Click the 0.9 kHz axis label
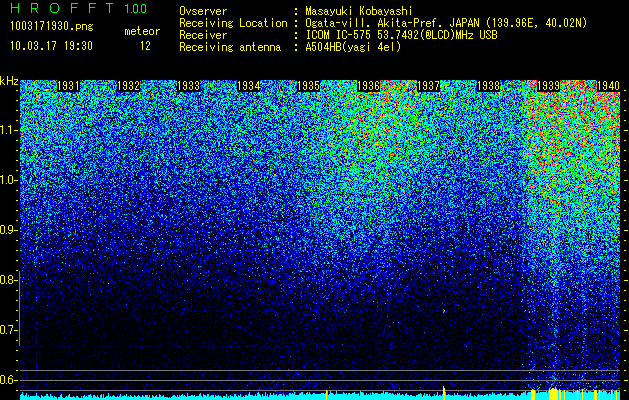Image resolution: width=629 pixels, height=400 pixels. coord(7,230)
